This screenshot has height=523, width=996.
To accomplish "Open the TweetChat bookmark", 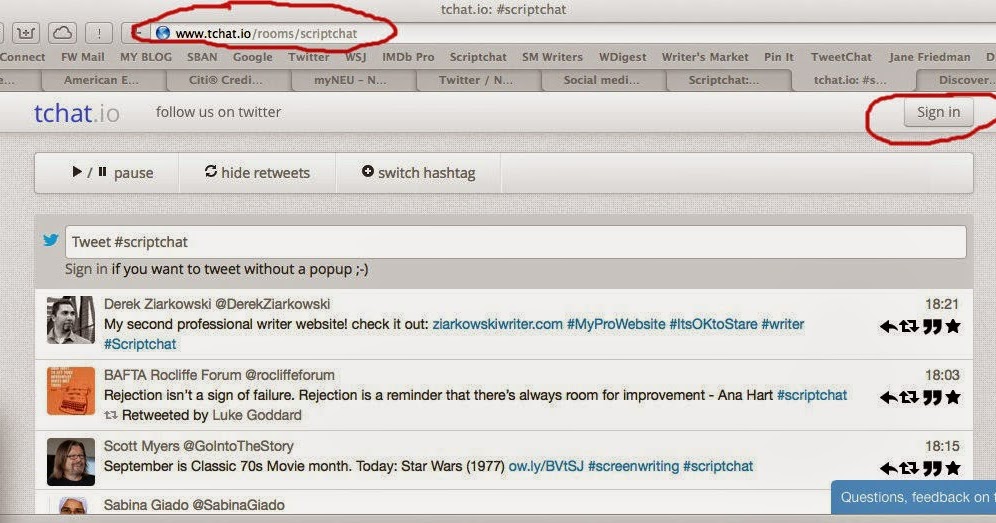I will coord(842,57).
